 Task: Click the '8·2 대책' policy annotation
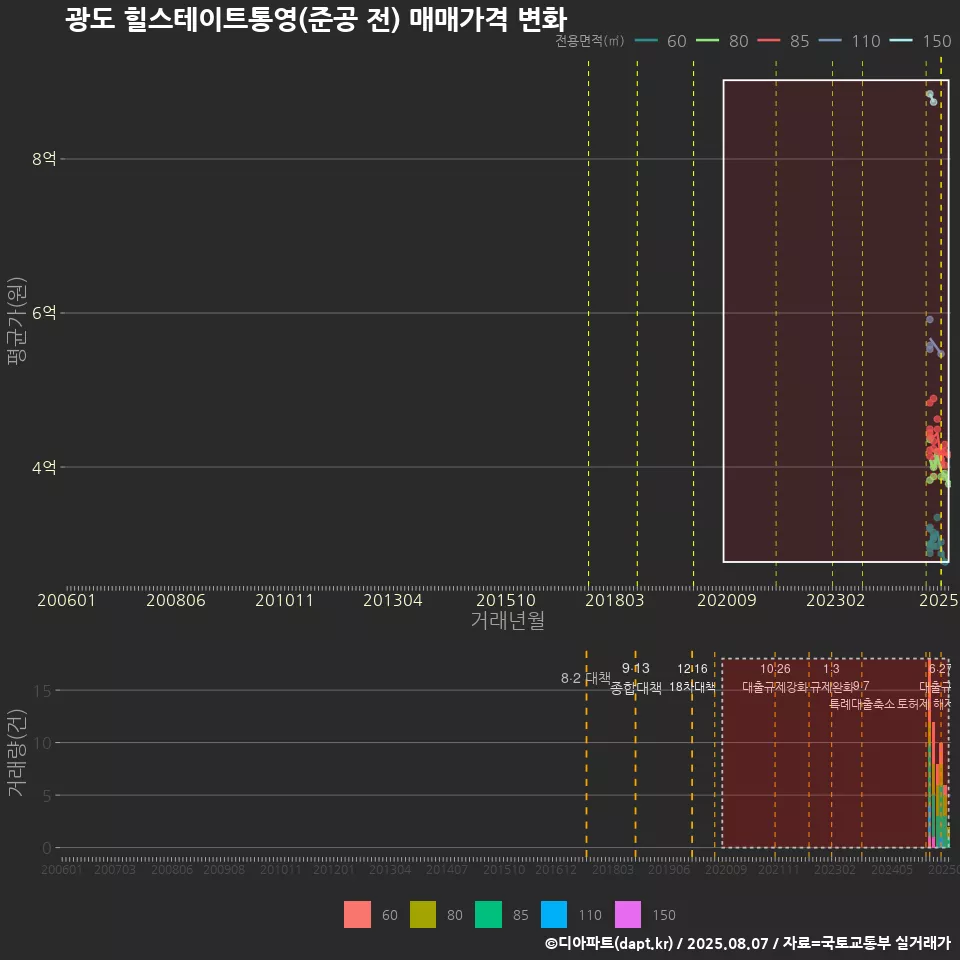(586, 678)
